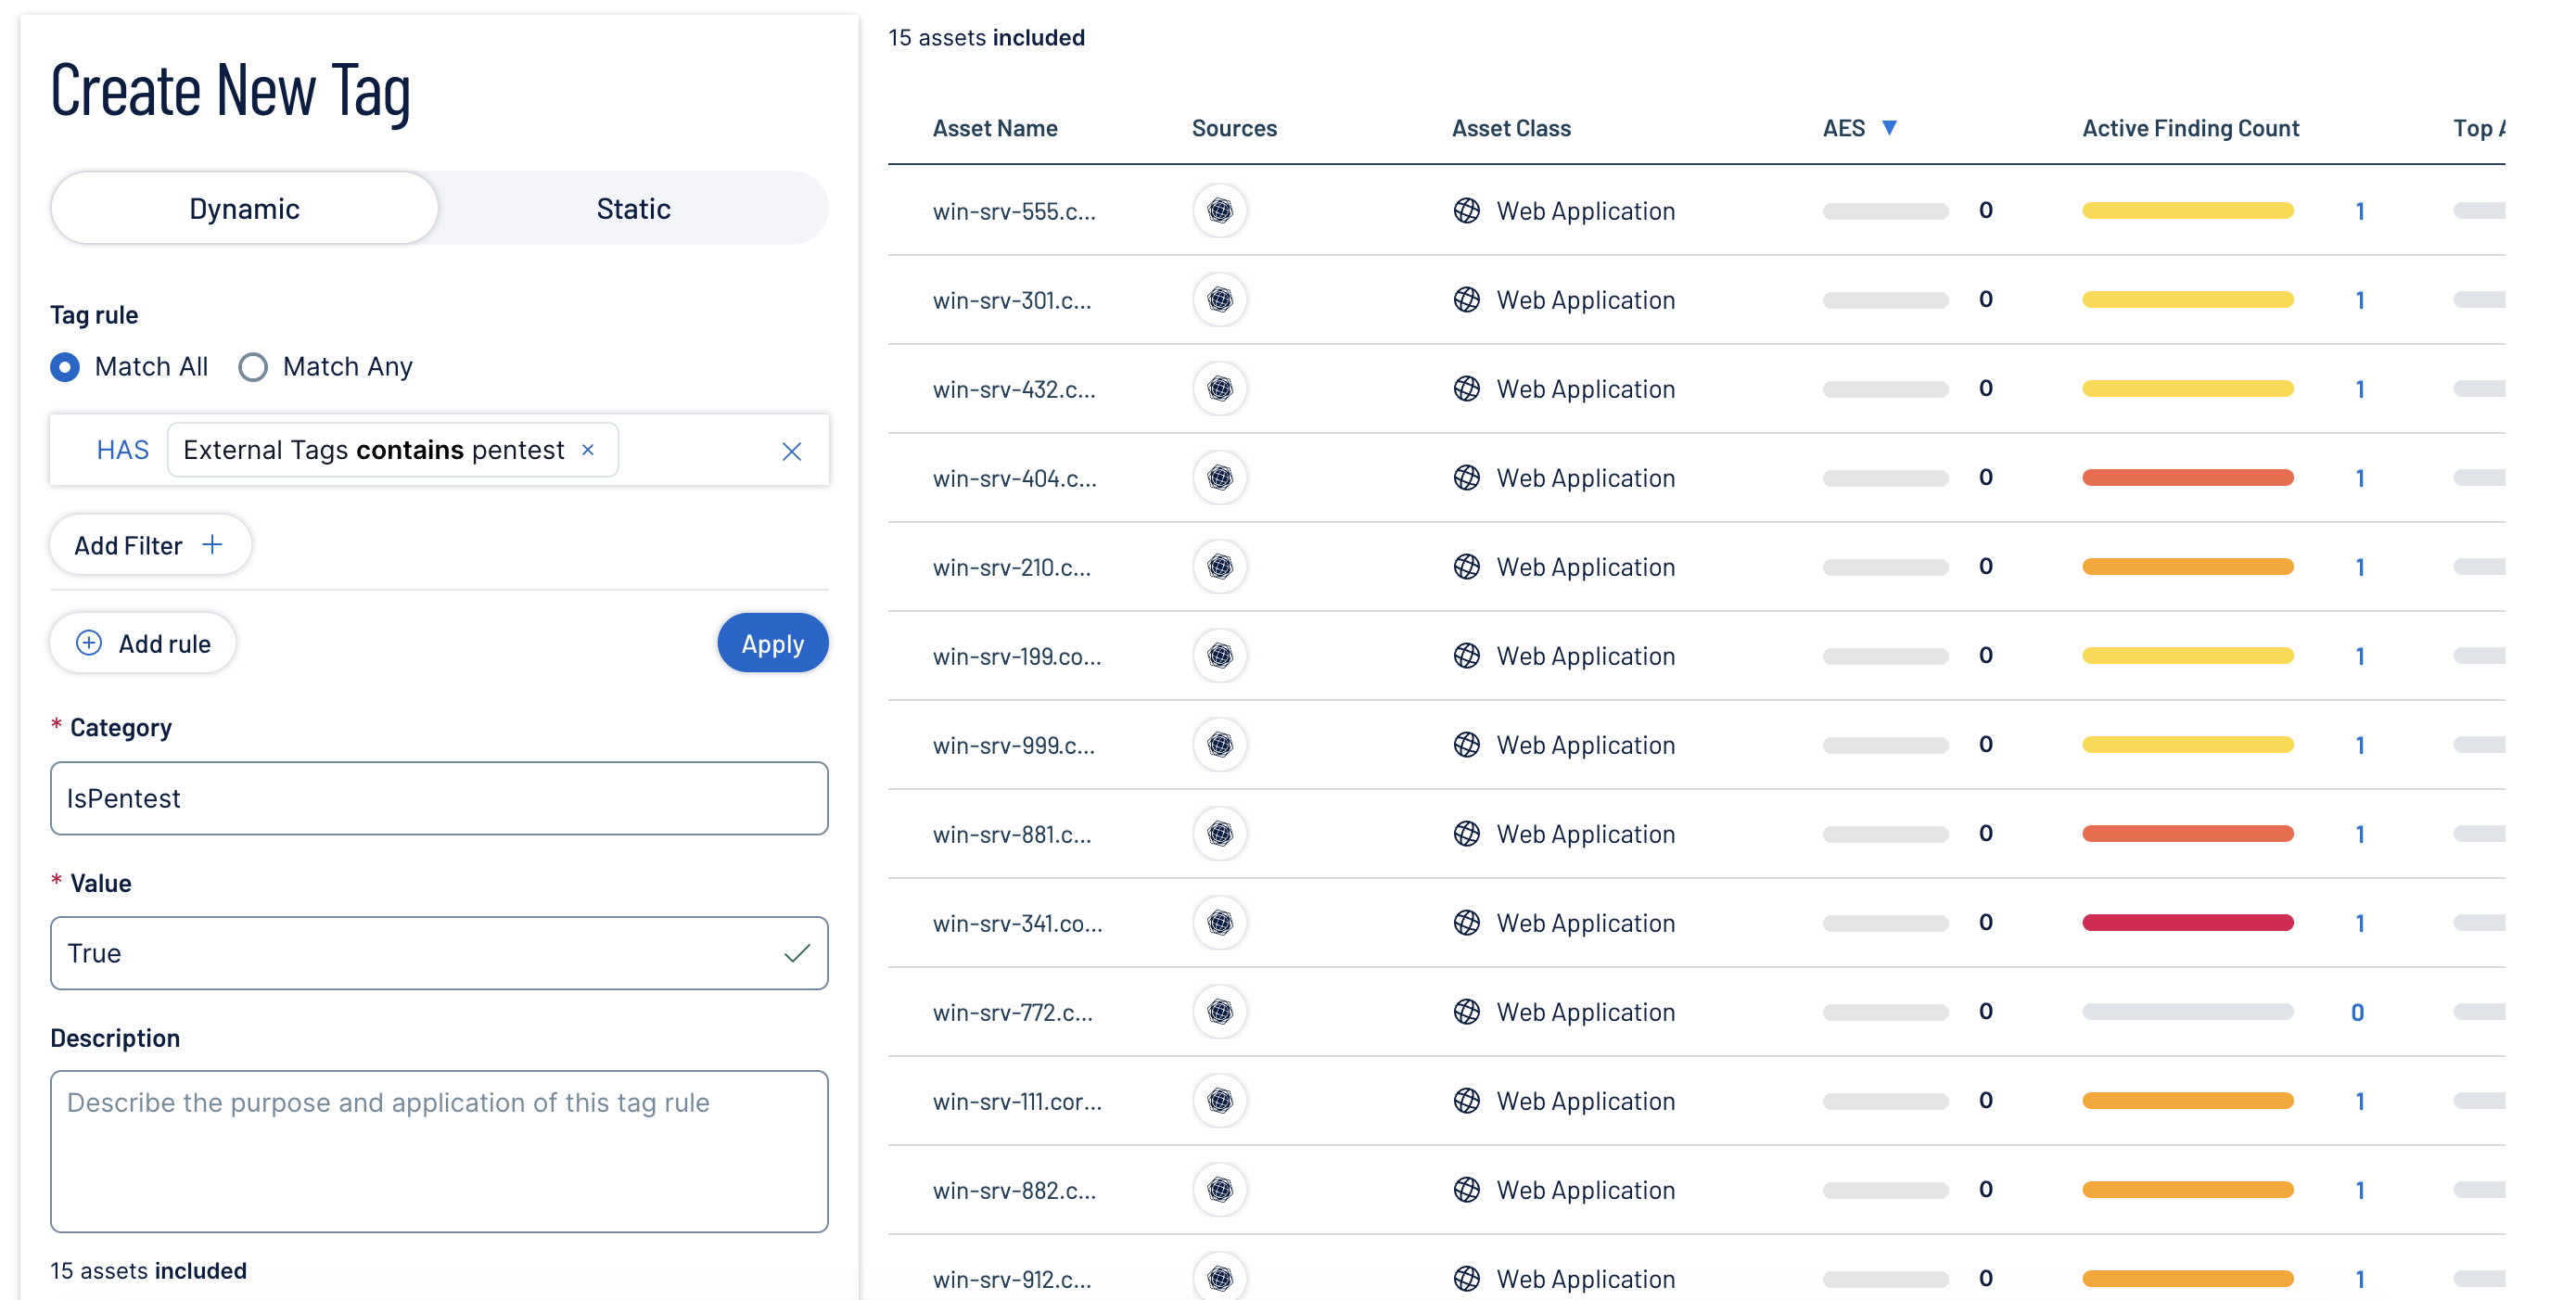
Task: Click into the Description text area
Action: pyautogui.click(x=439, y=1150)
